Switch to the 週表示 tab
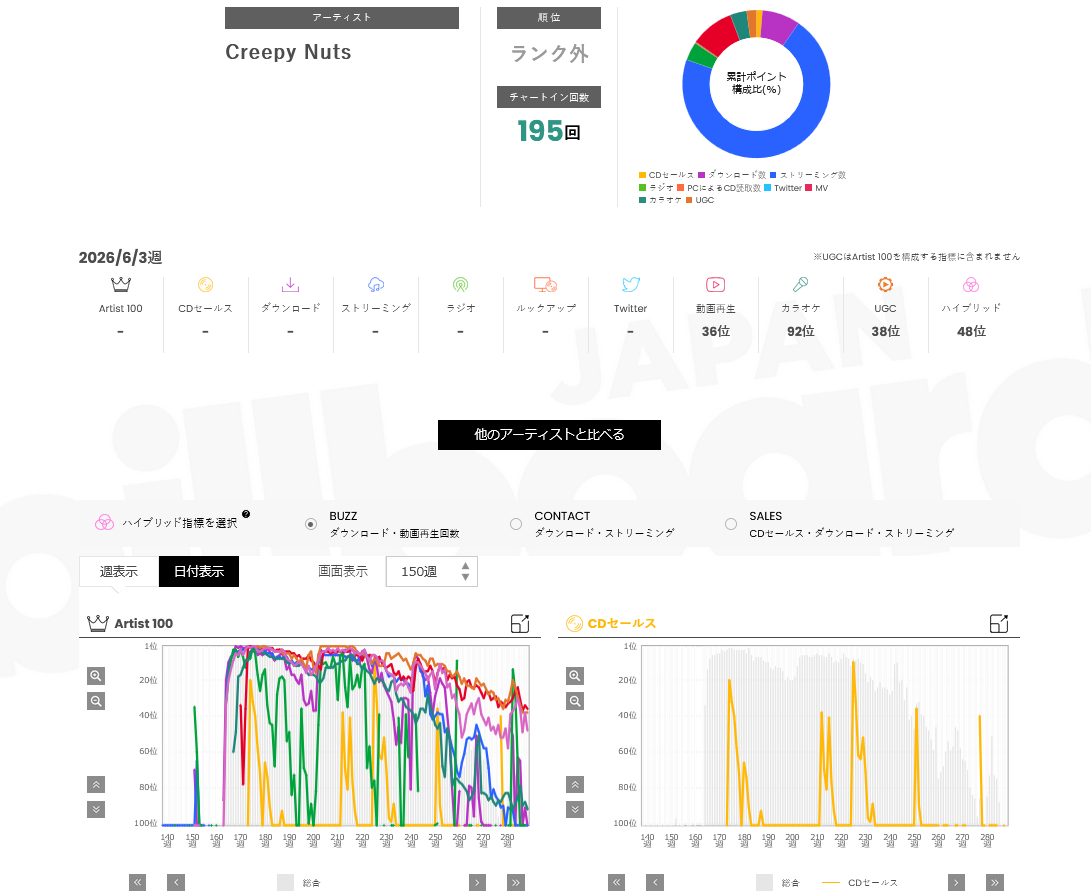The width and height of the screenshot is (1091, 892). 119,571
